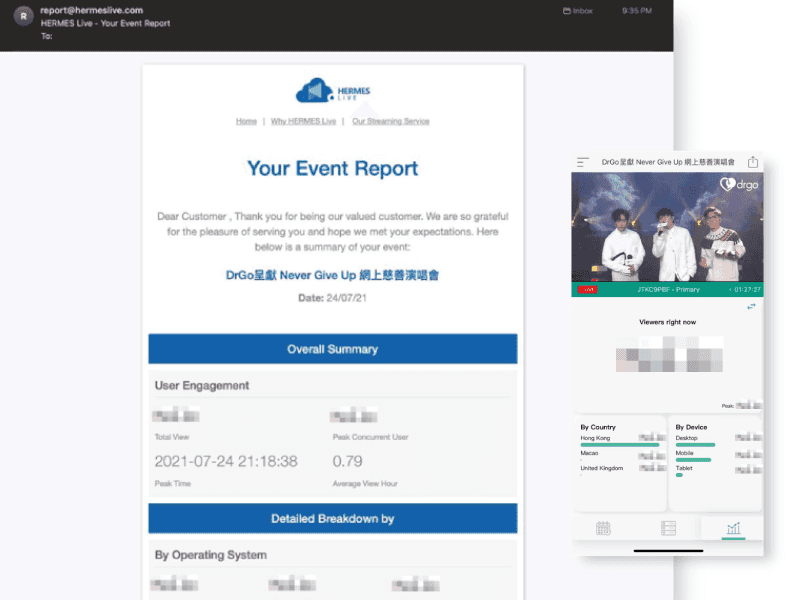Click the Average View Hour label
This screenshot has width=800, height=600.
(365, 484)
